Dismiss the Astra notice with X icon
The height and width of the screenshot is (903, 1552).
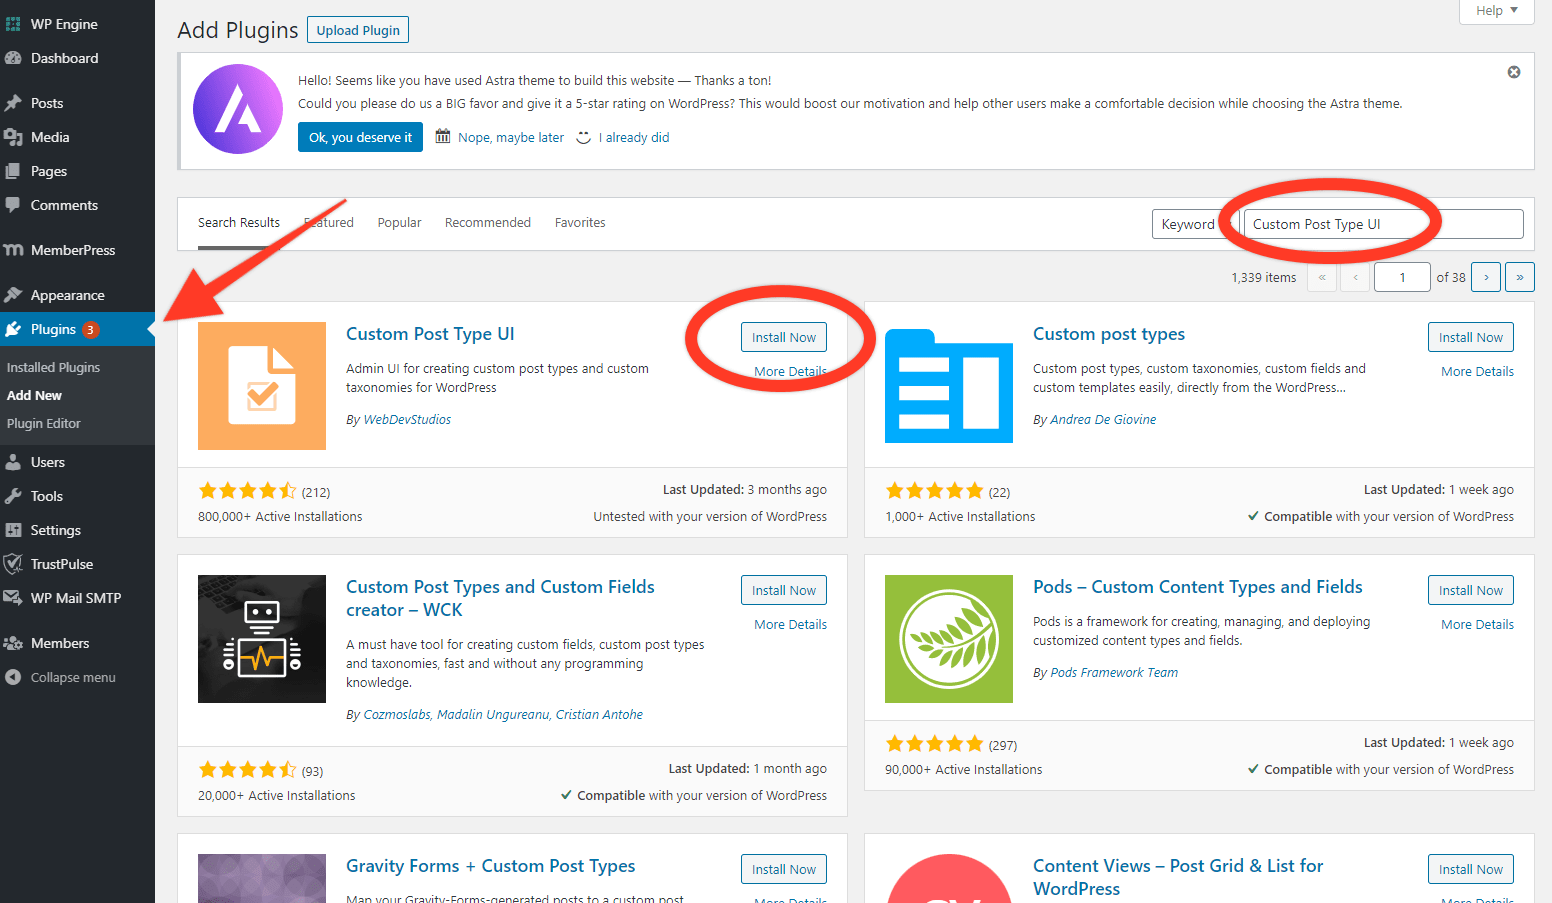1514,72
